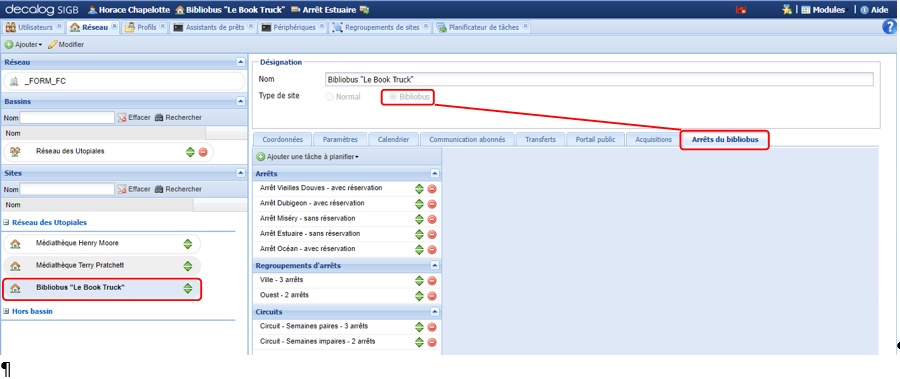
Task: Delete Arrêt Estuaire stop
Action: point(432,234)
